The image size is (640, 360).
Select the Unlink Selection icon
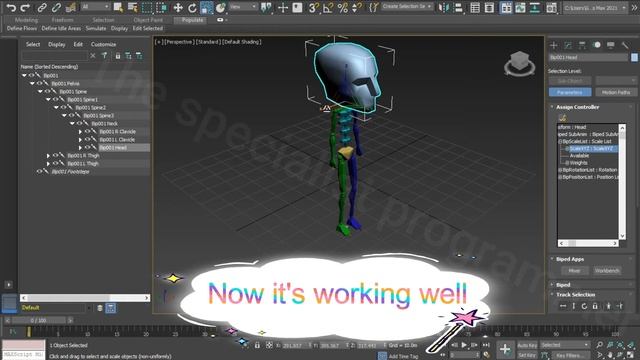56,7
